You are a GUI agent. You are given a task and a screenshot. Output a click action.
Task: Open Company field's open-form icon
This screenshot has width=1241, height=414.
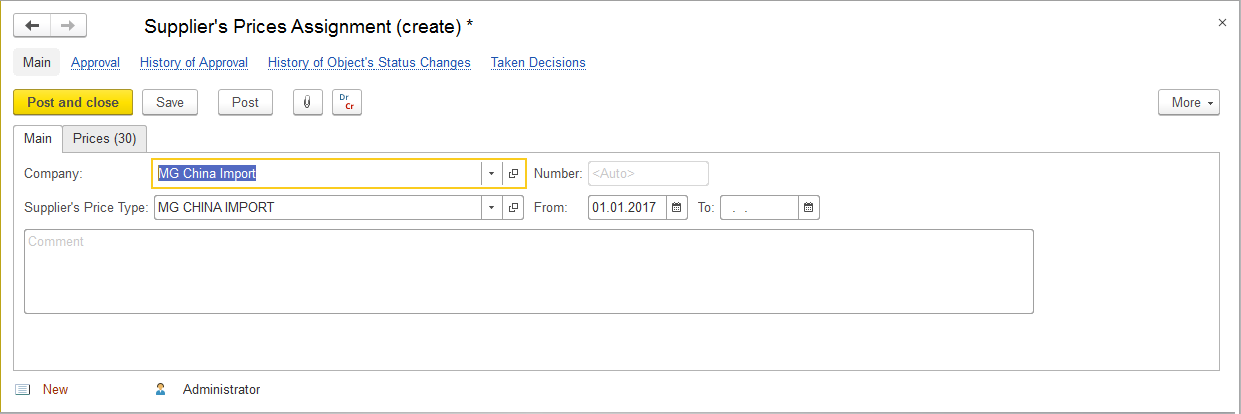tap(514, 173)
